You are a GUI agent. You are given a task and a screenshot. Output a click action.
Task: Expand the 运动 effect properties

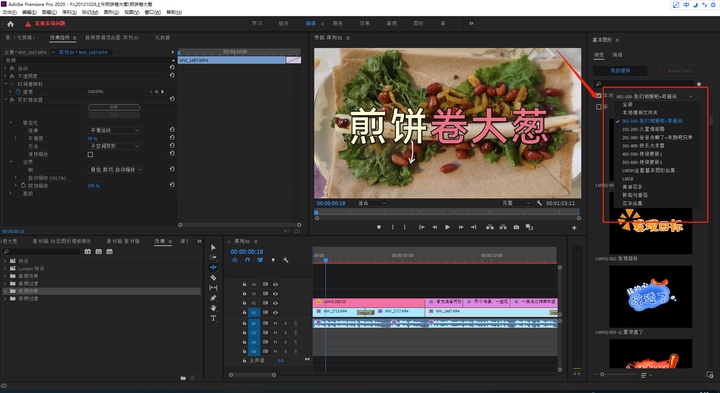[x=6, y=67]
